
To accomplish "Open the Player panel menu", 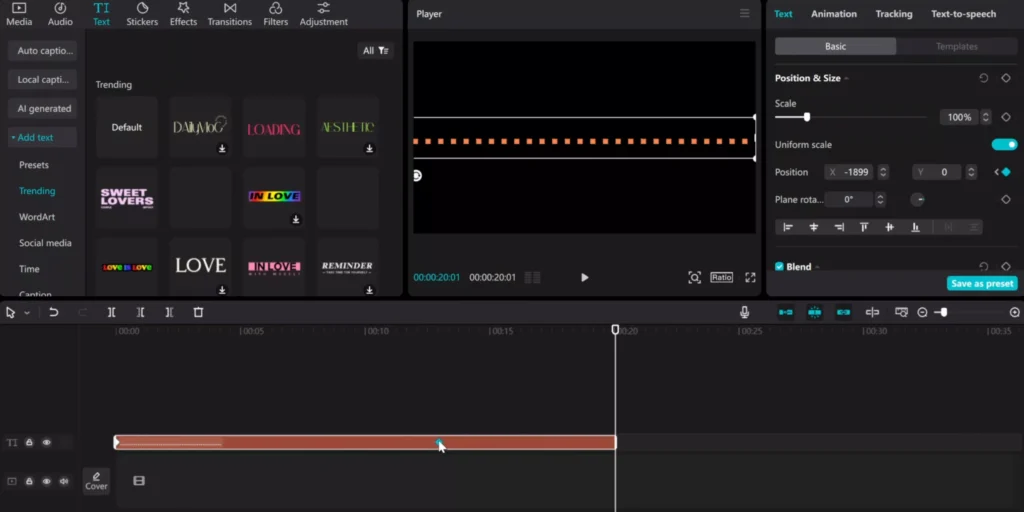I will point(744,13).
